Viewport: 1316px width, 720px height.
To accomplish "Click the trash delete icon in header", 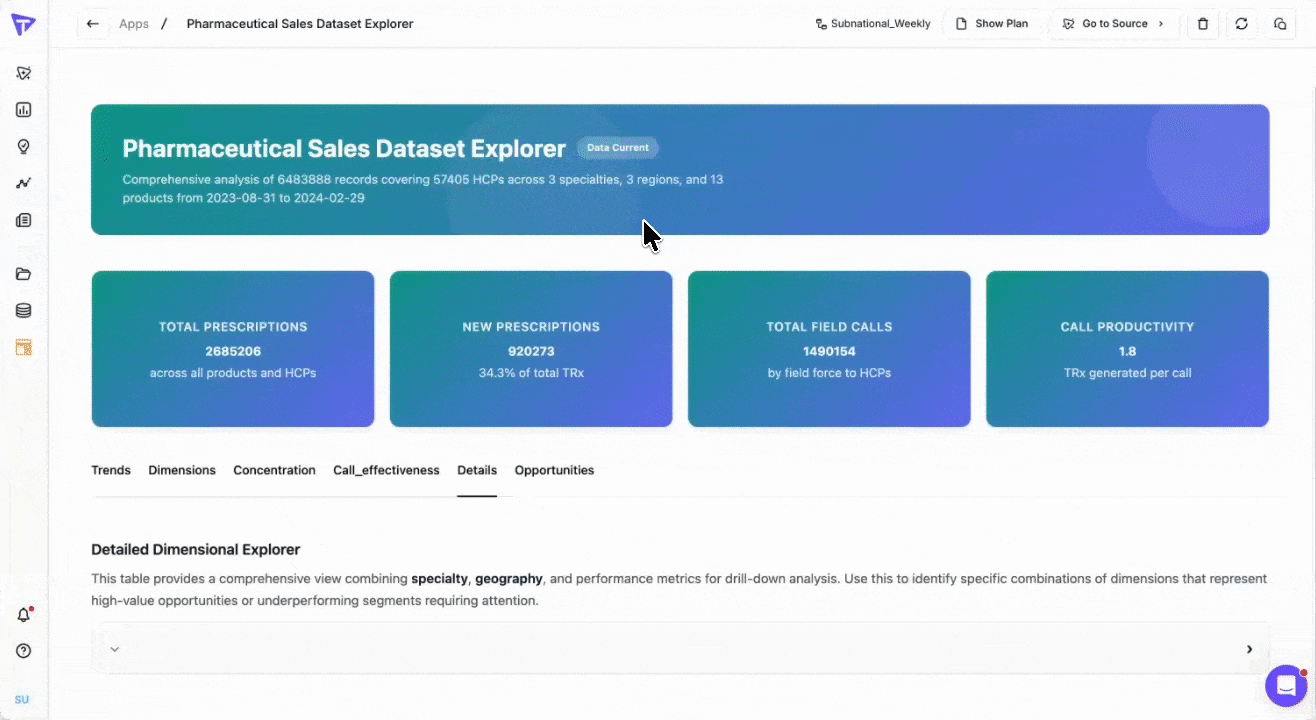I will [x=1203, y=24].
